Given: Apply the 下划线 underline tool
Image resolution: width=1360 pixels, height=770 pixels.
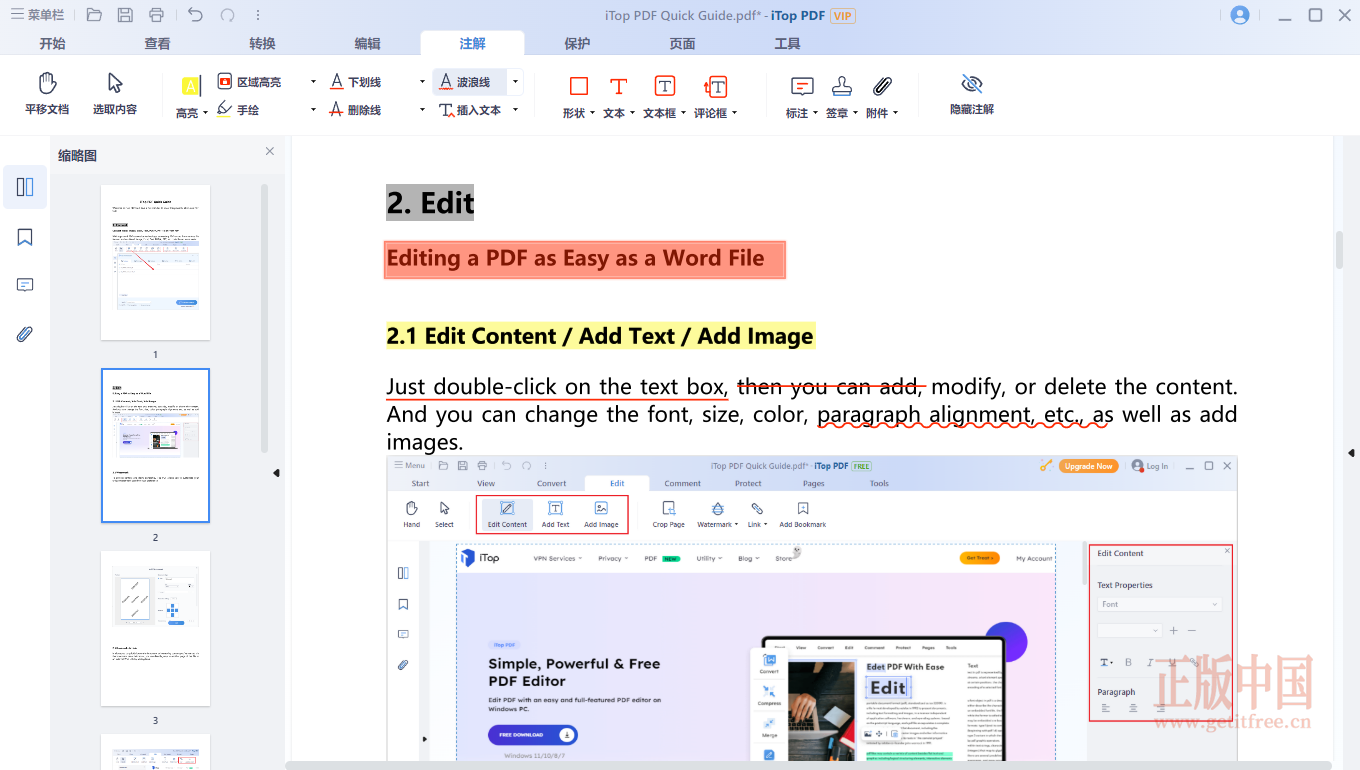Looking at the screenshot, I should (x=356, y=82).
